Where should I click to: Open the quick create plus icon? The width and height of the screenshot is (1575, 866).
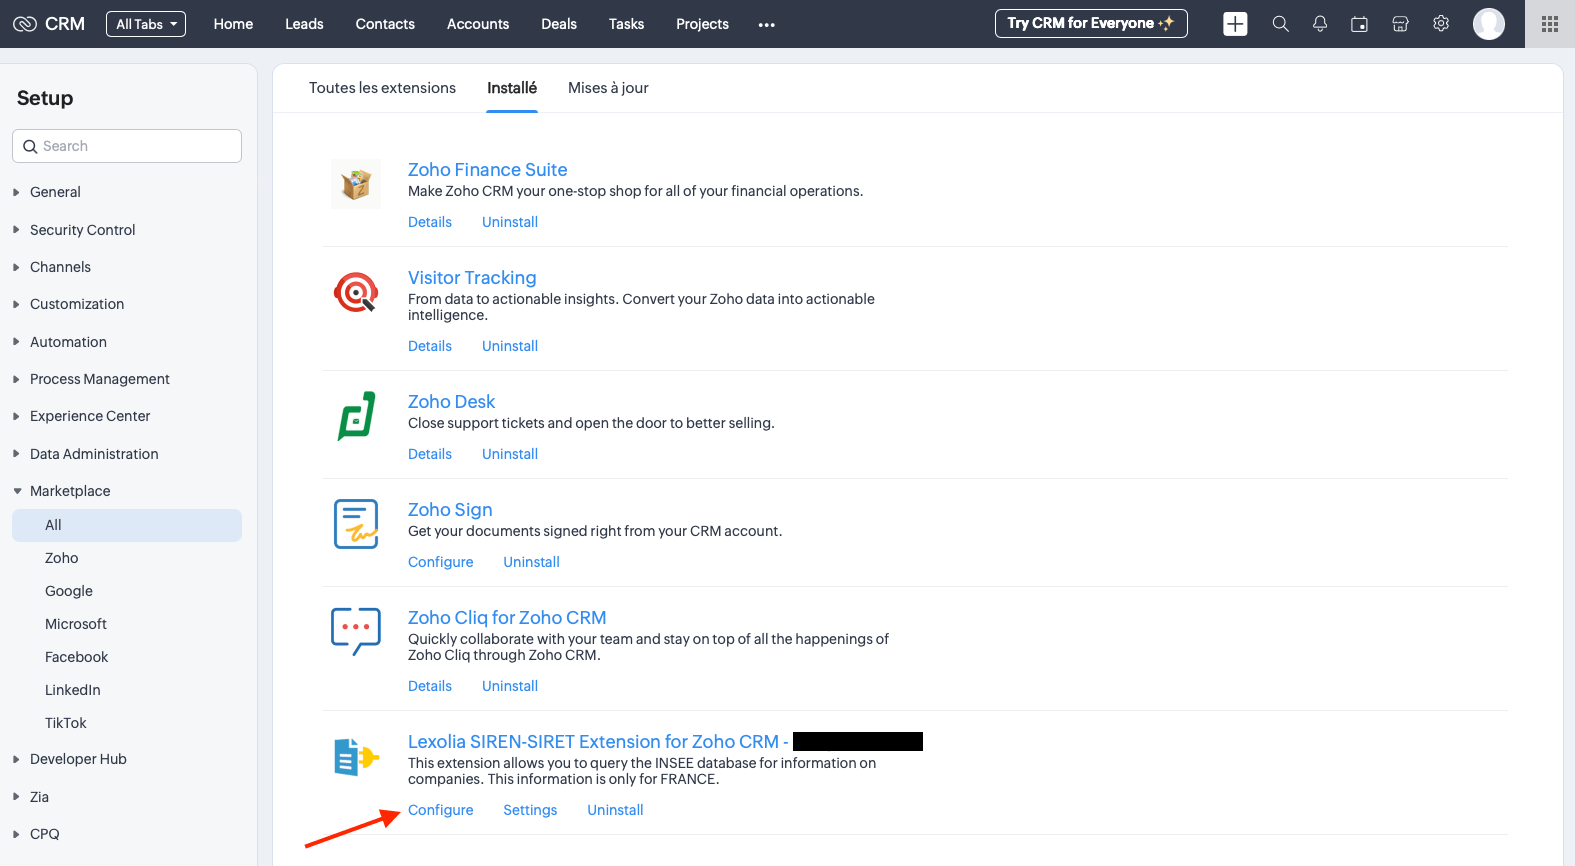click(1235, 24)
